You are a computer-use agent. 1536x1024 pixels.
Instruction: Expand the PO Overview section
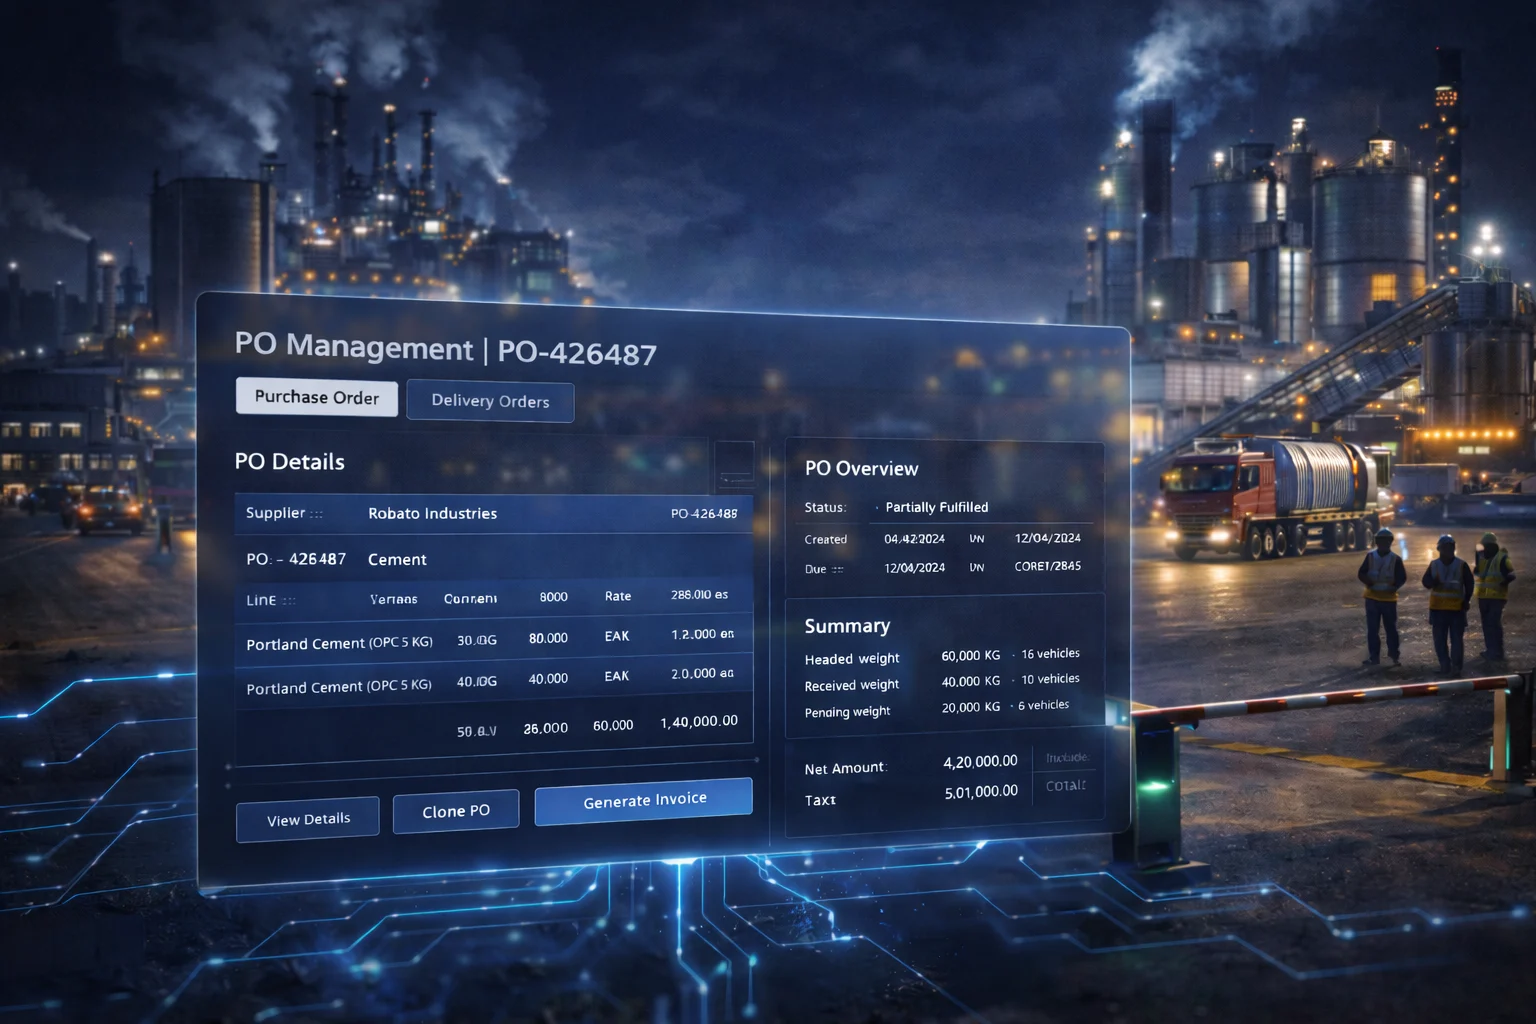pos(860,468)
